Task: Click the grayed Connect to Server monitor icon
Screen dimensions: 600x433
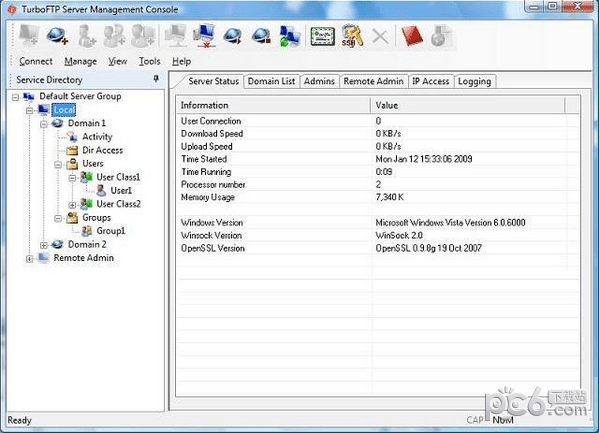Action: (x=176, y=36)
